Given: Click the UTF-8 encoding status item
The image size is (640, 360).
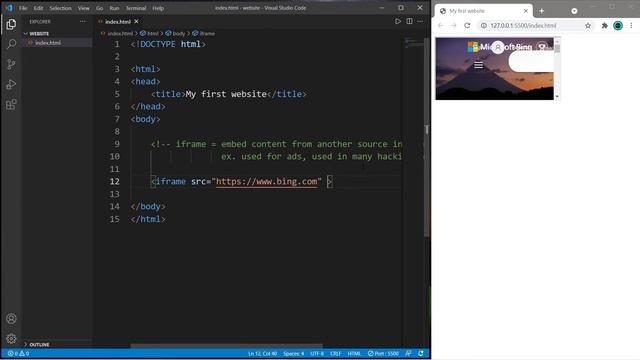Looking at the screenshot, I should coord(317,353).
